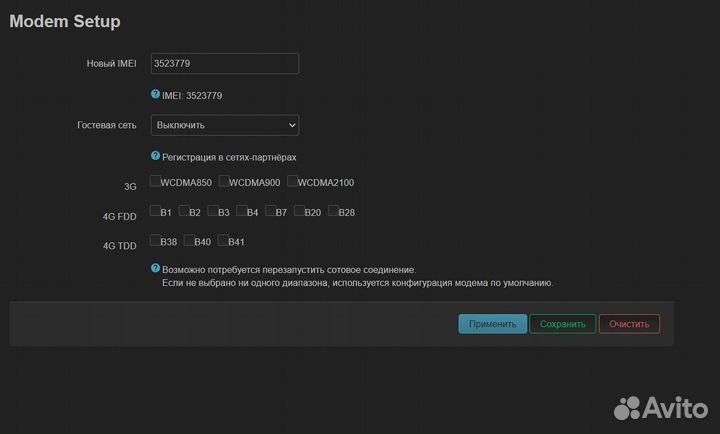Tick the B28 band checkbox
Viewport: 720px width, 434px height.
coord(333,211)
